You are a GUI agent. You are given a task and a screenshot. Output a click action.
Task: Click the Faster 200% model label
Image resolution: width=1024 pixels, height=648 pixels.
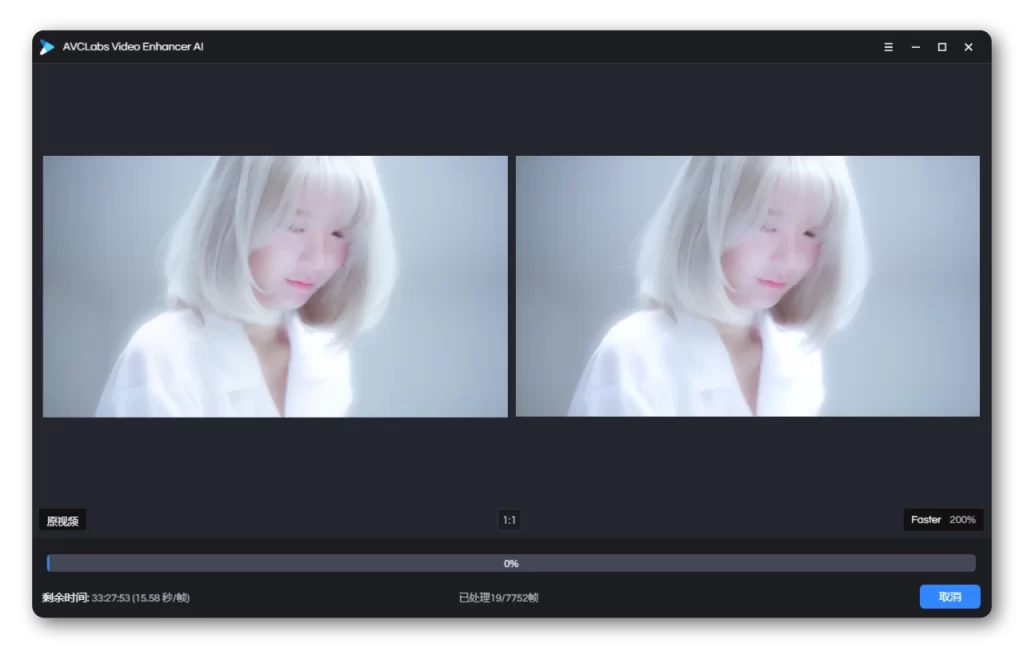pos(942,520)
